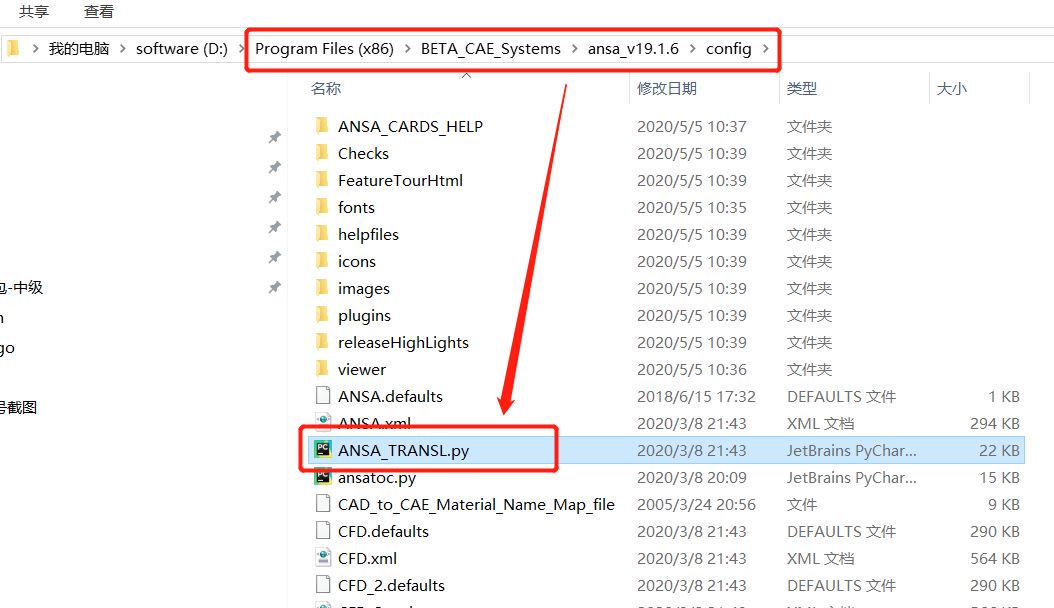Select viewer folder name
This screenshot has width=1054, height=608.
(362, 370)
